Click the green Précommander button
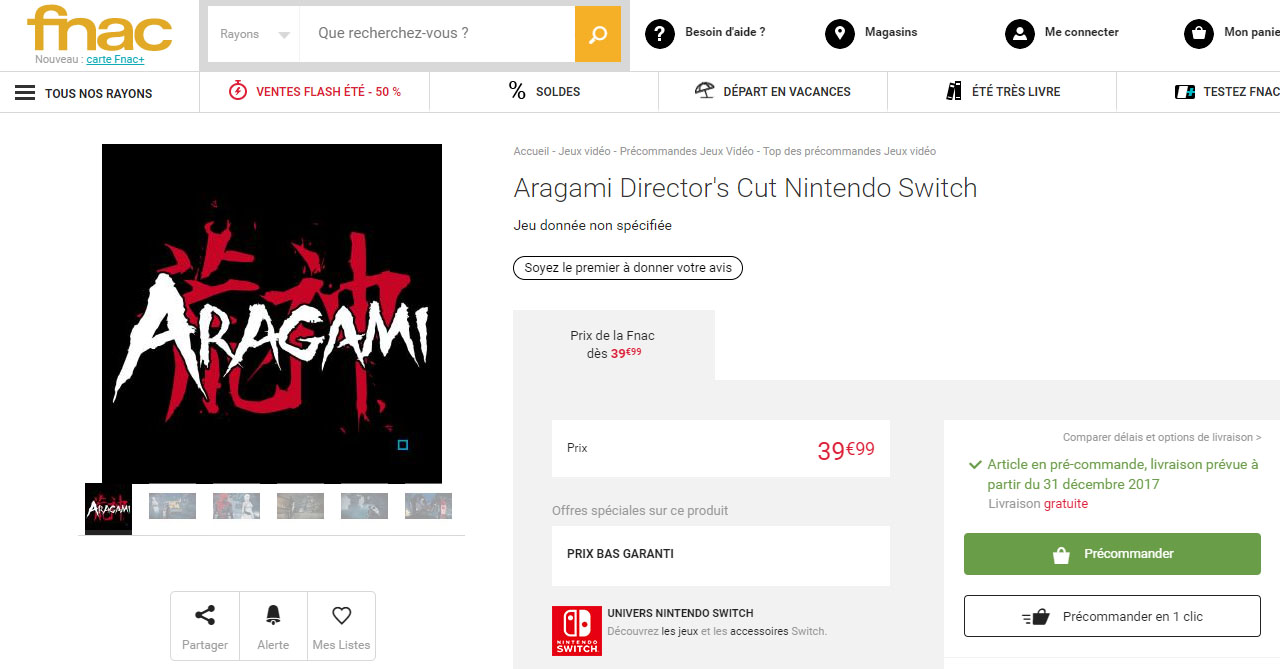This screenshot has width=1280, height=669. pos(1112,554)
